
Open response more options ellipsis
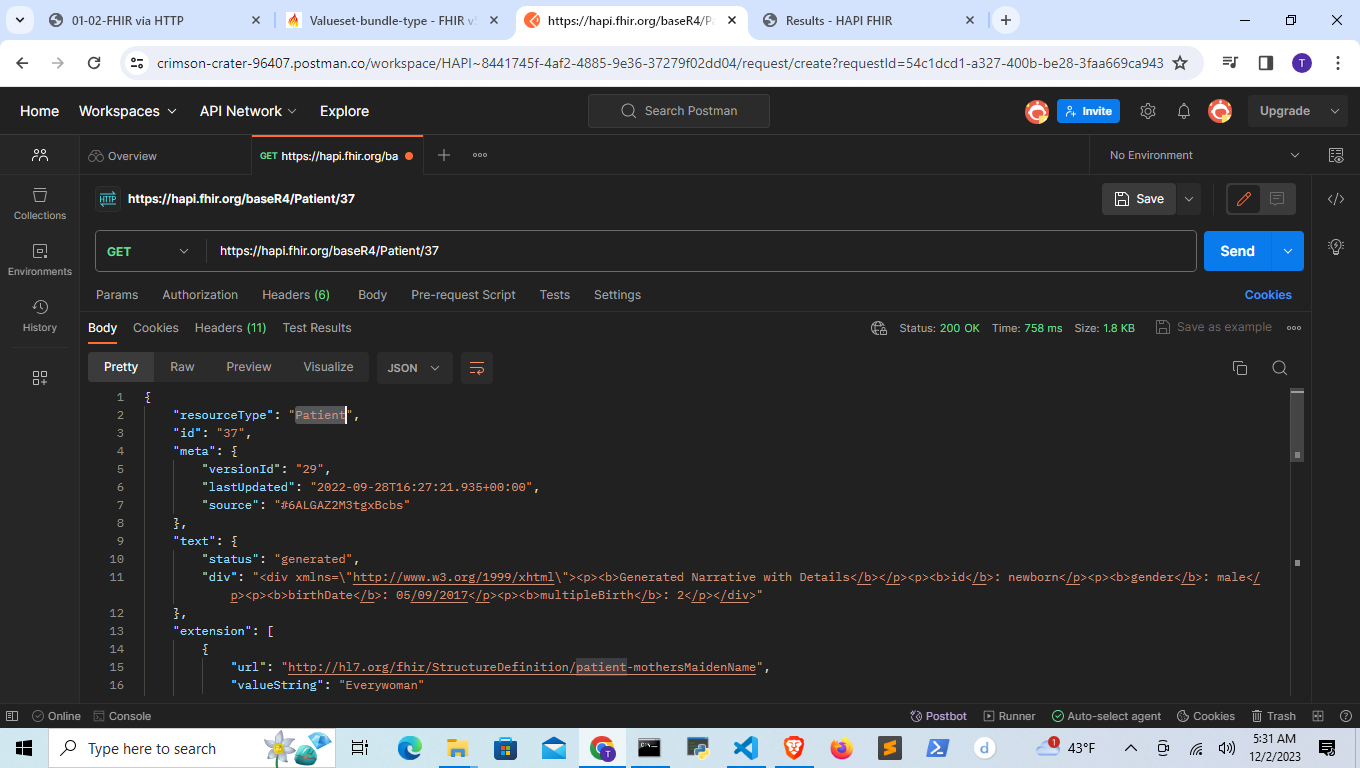point(1294,328)
